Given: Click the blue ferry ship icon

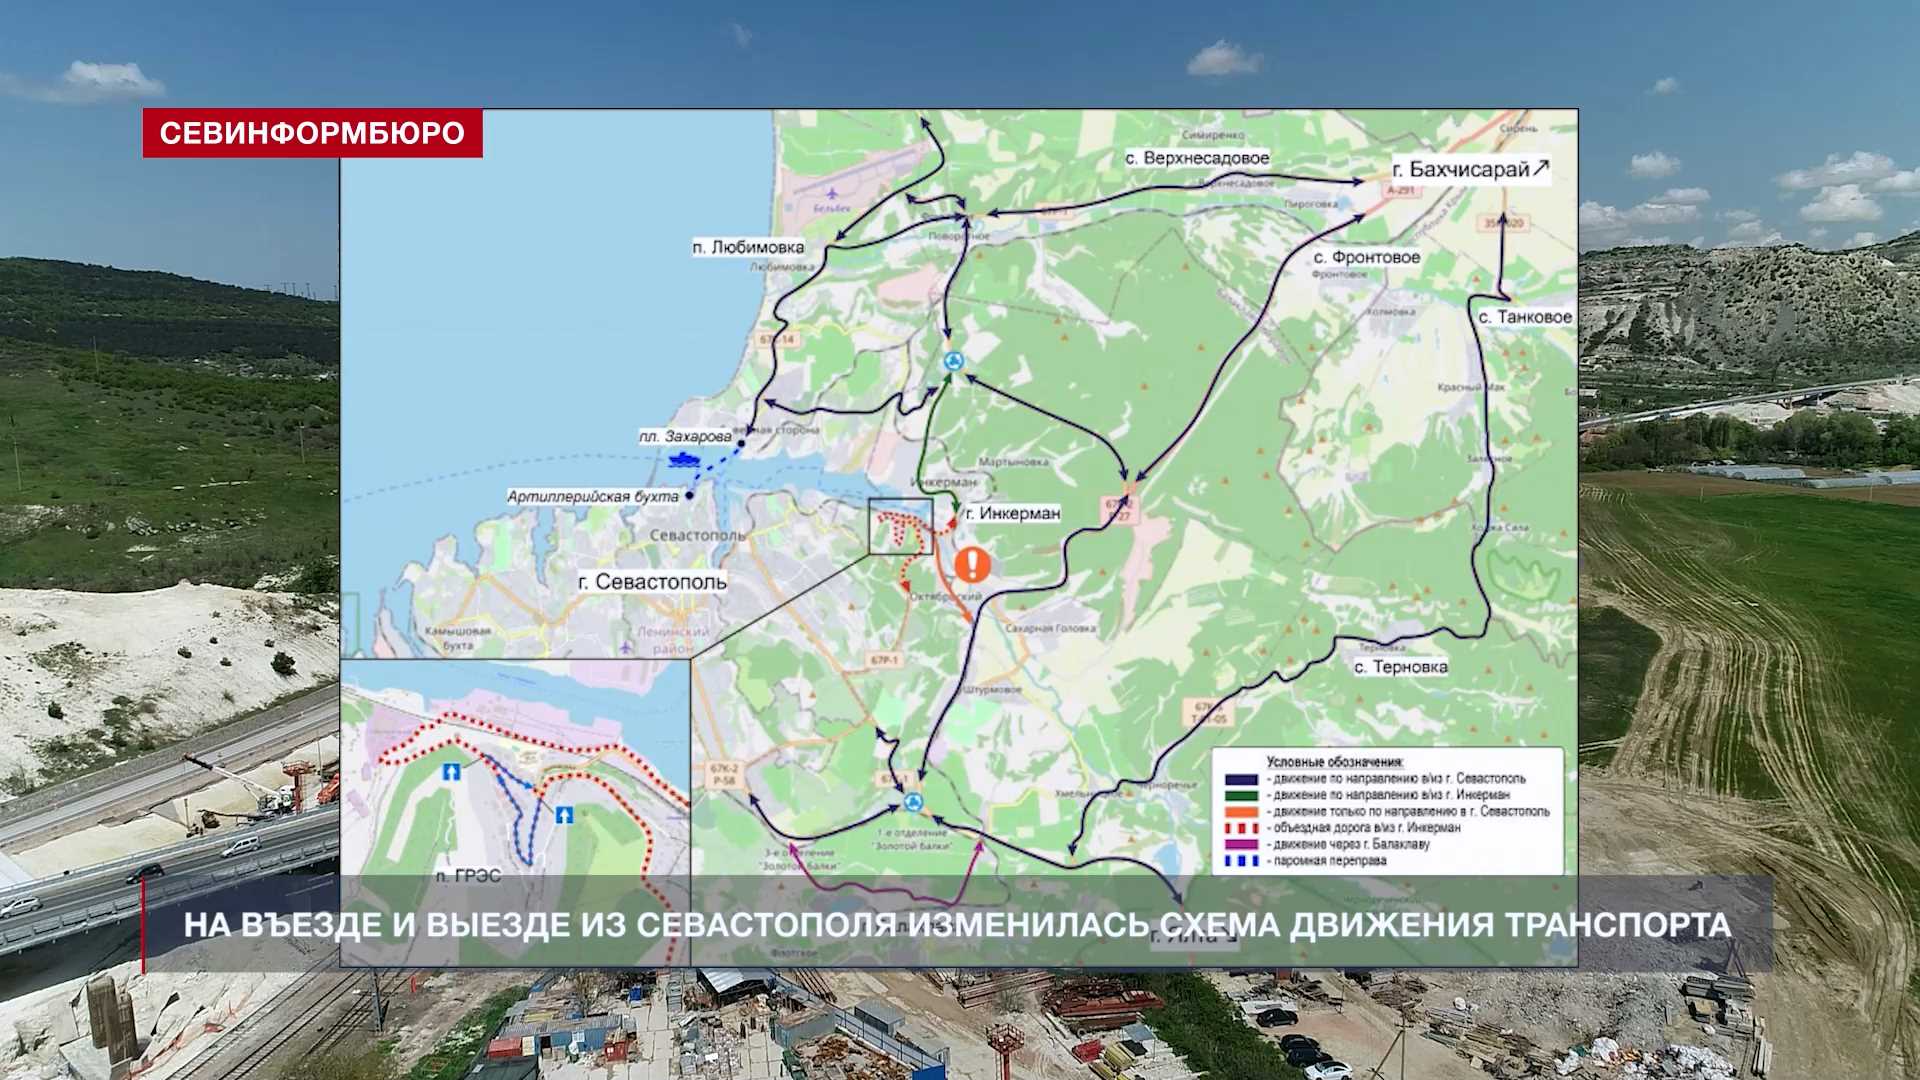Looking at the screenshot, I should [685, 459].
